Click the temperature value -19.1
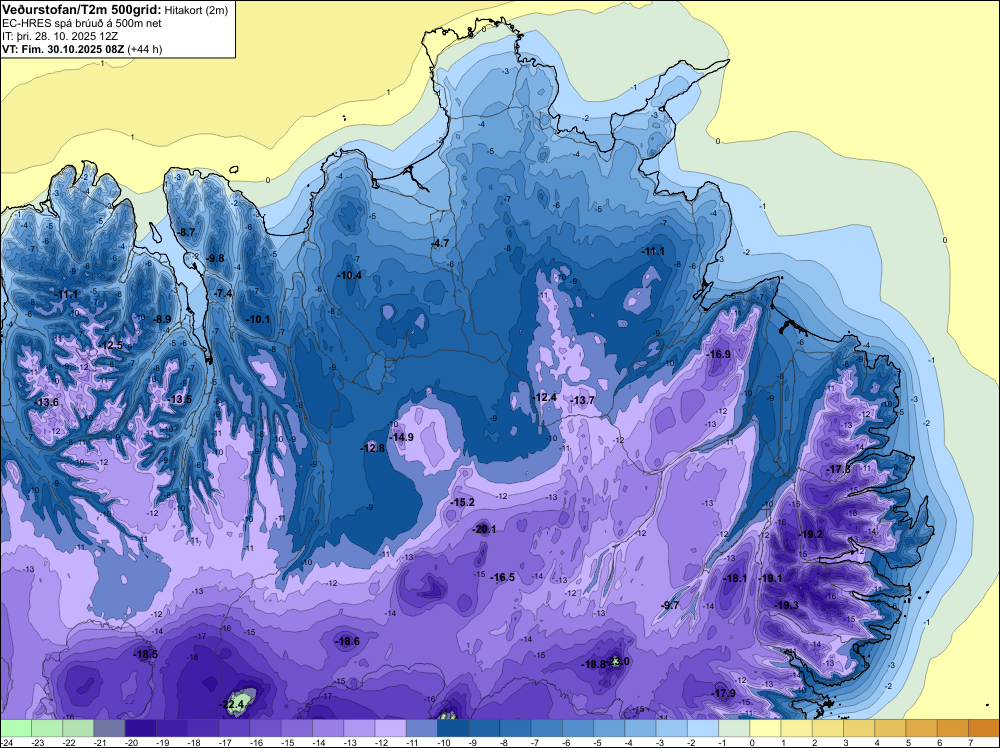Viewport: 1000px width, 748px height. 770,578
